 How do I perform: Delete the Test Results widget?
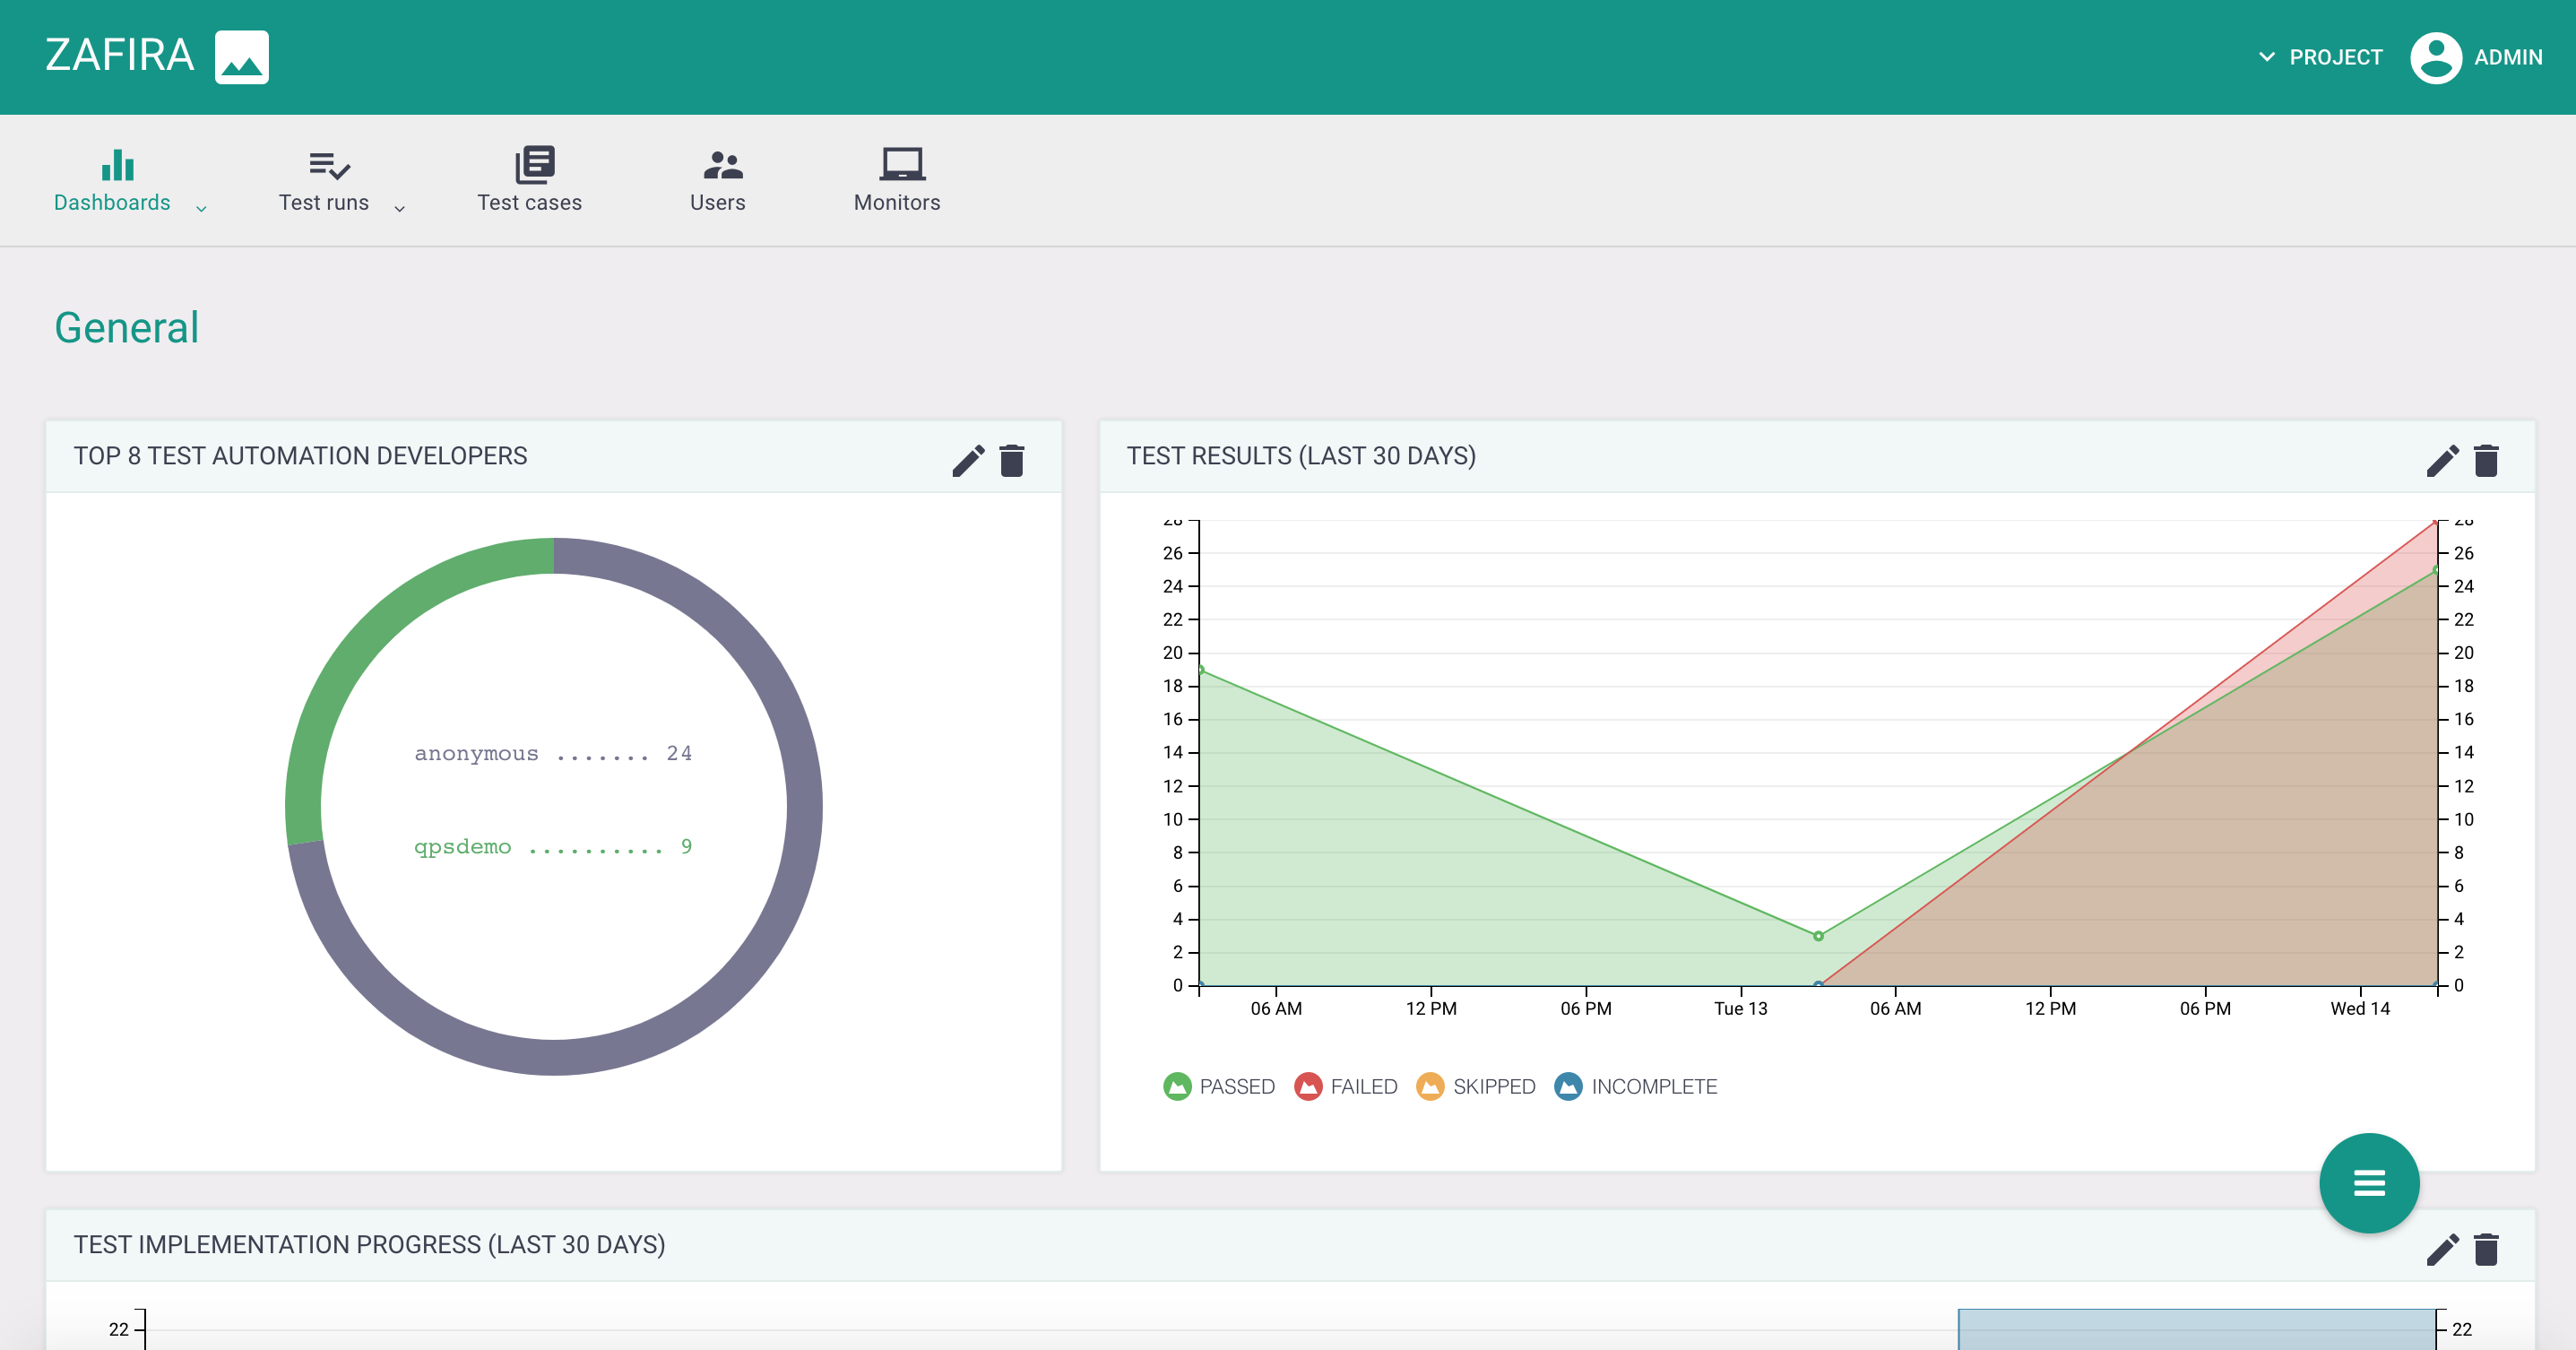click(2486, 460)
